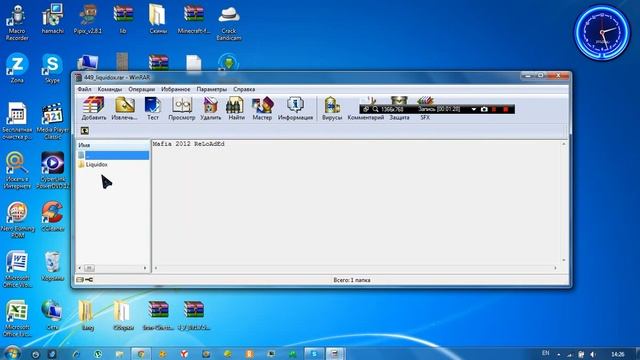Click the Удалить (Delete) toolbar icon
This screenshot has width=640, height=360.
[211, 109]
